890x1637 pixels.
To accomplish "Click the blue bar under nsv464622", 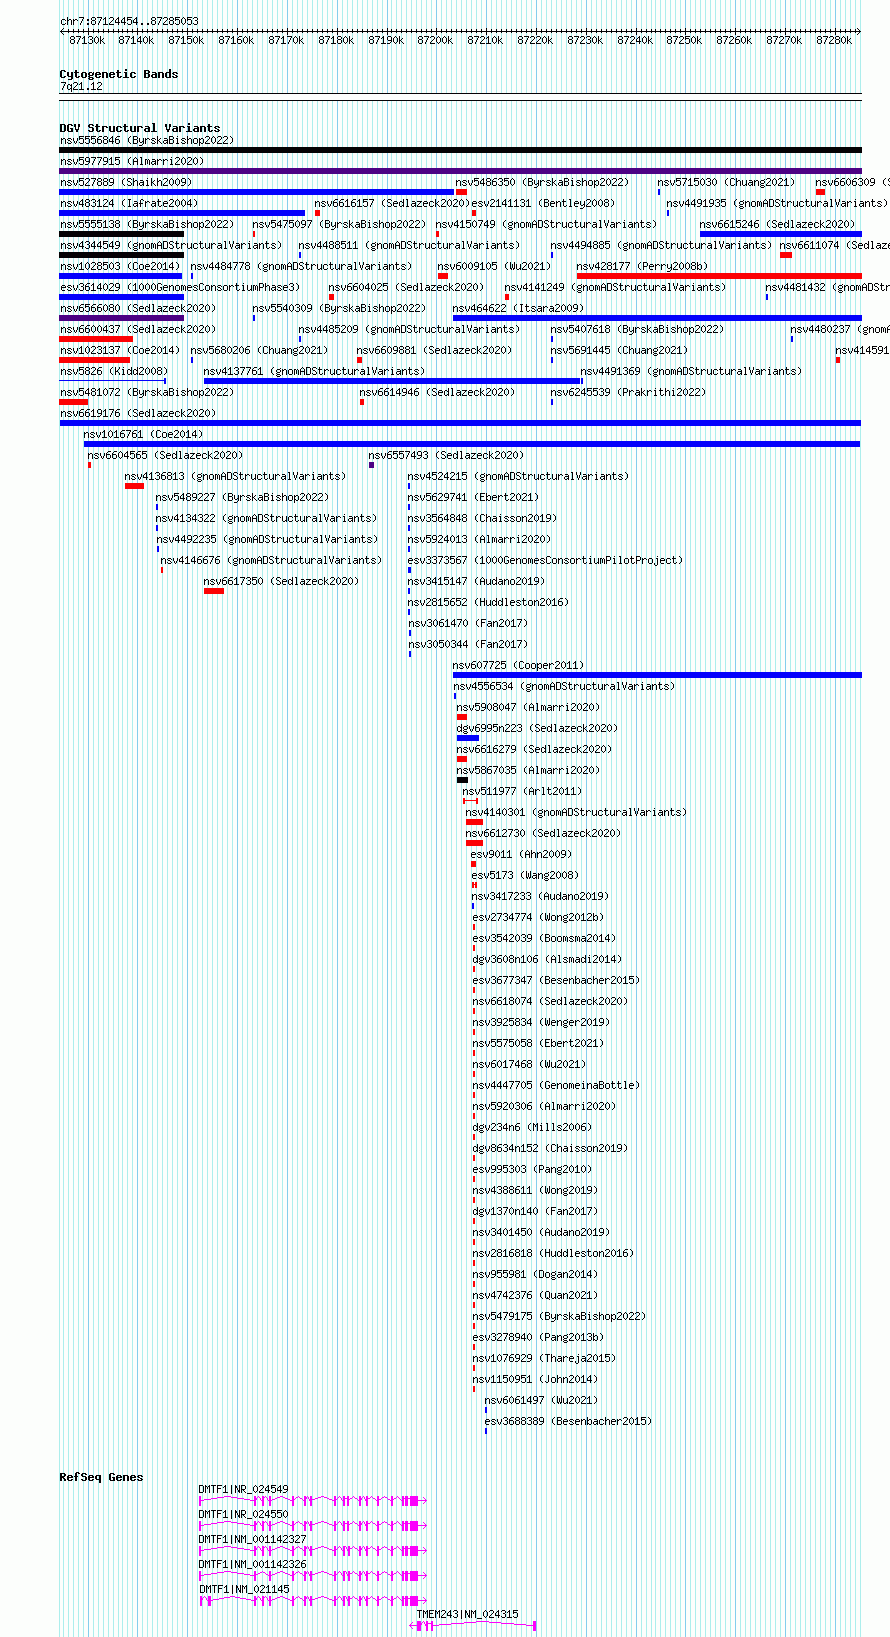I will tap(657, 318).
